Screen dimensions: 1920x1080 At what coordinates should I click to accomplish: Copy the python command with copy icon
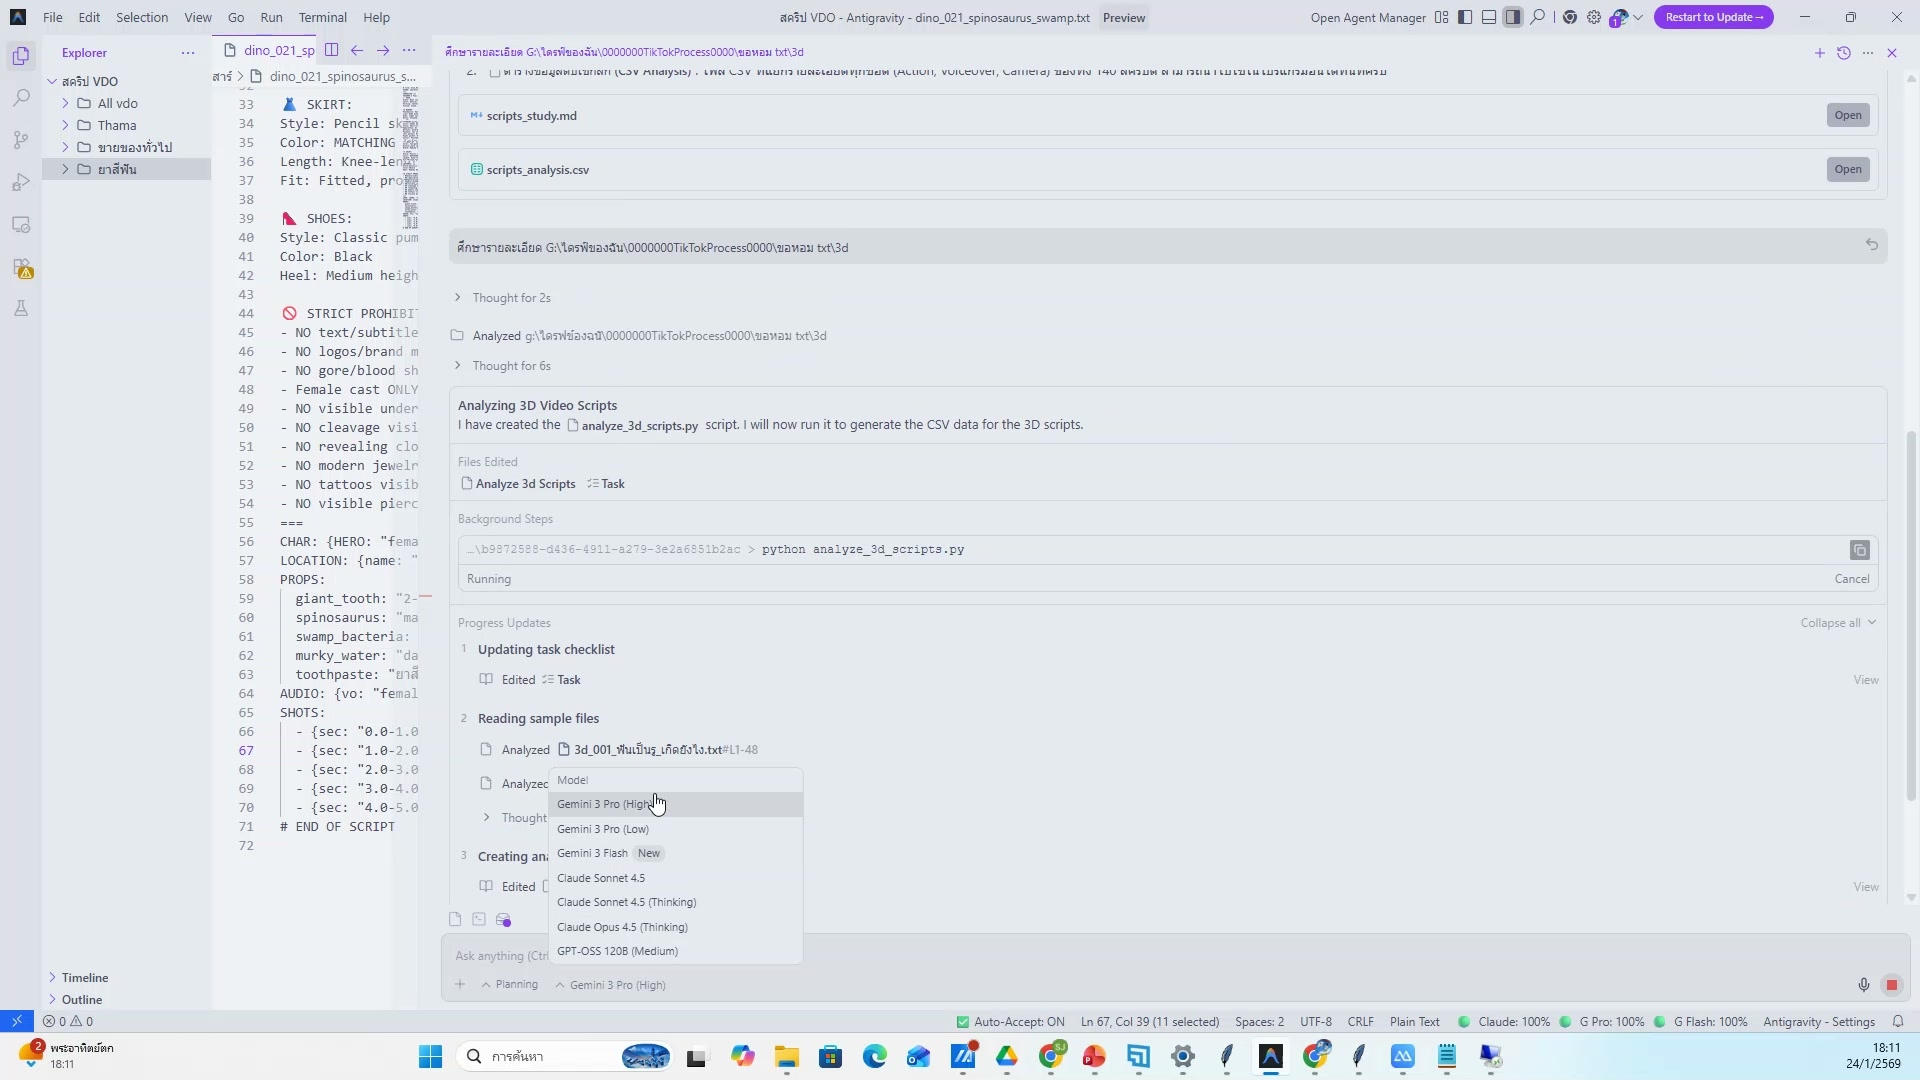tap(1859, 550)
